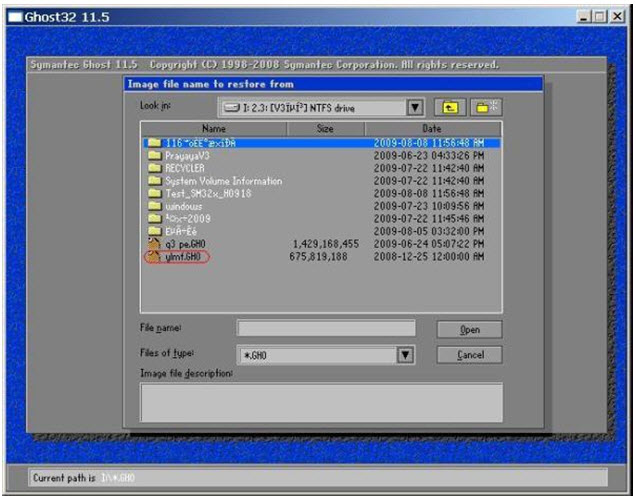Close the Ghost32 11.5 window
The height and width of the screenshot is (500, 636).
pos(618,19)
